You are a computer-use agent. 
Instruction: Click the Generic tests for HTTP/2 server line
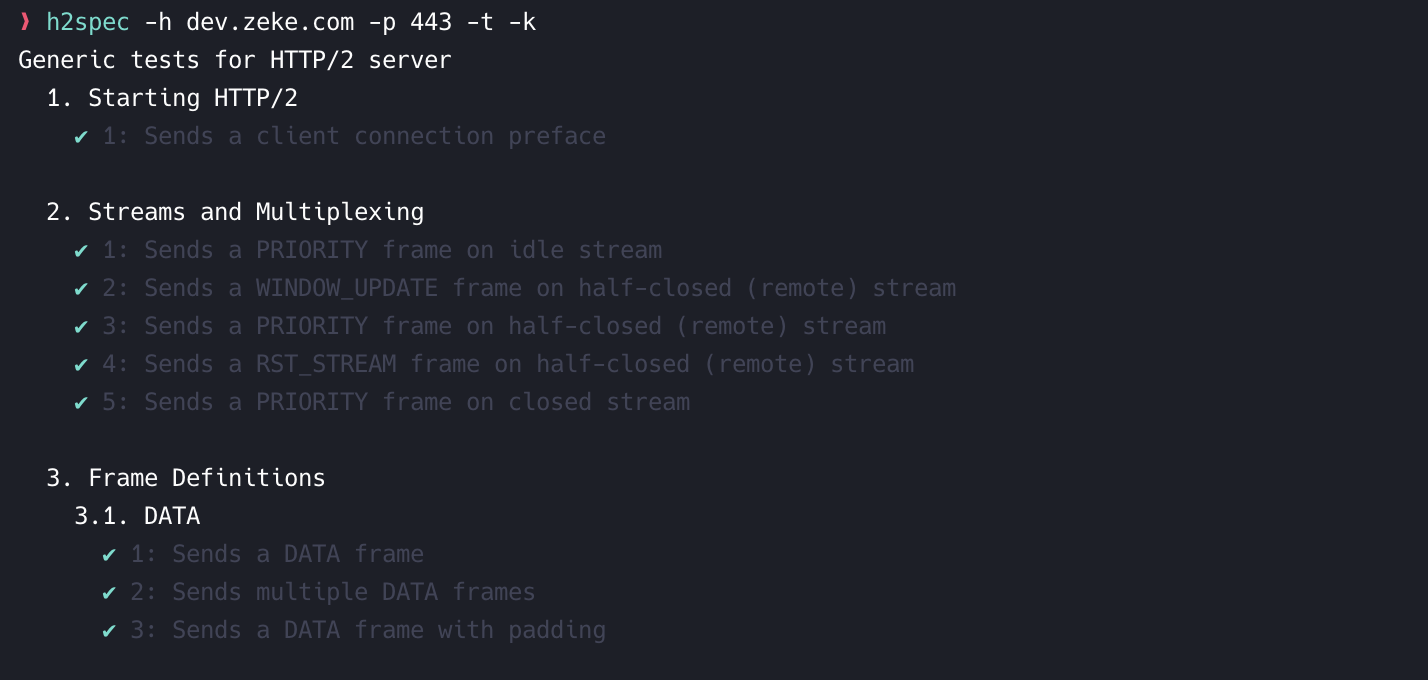[x=235, y=60]
